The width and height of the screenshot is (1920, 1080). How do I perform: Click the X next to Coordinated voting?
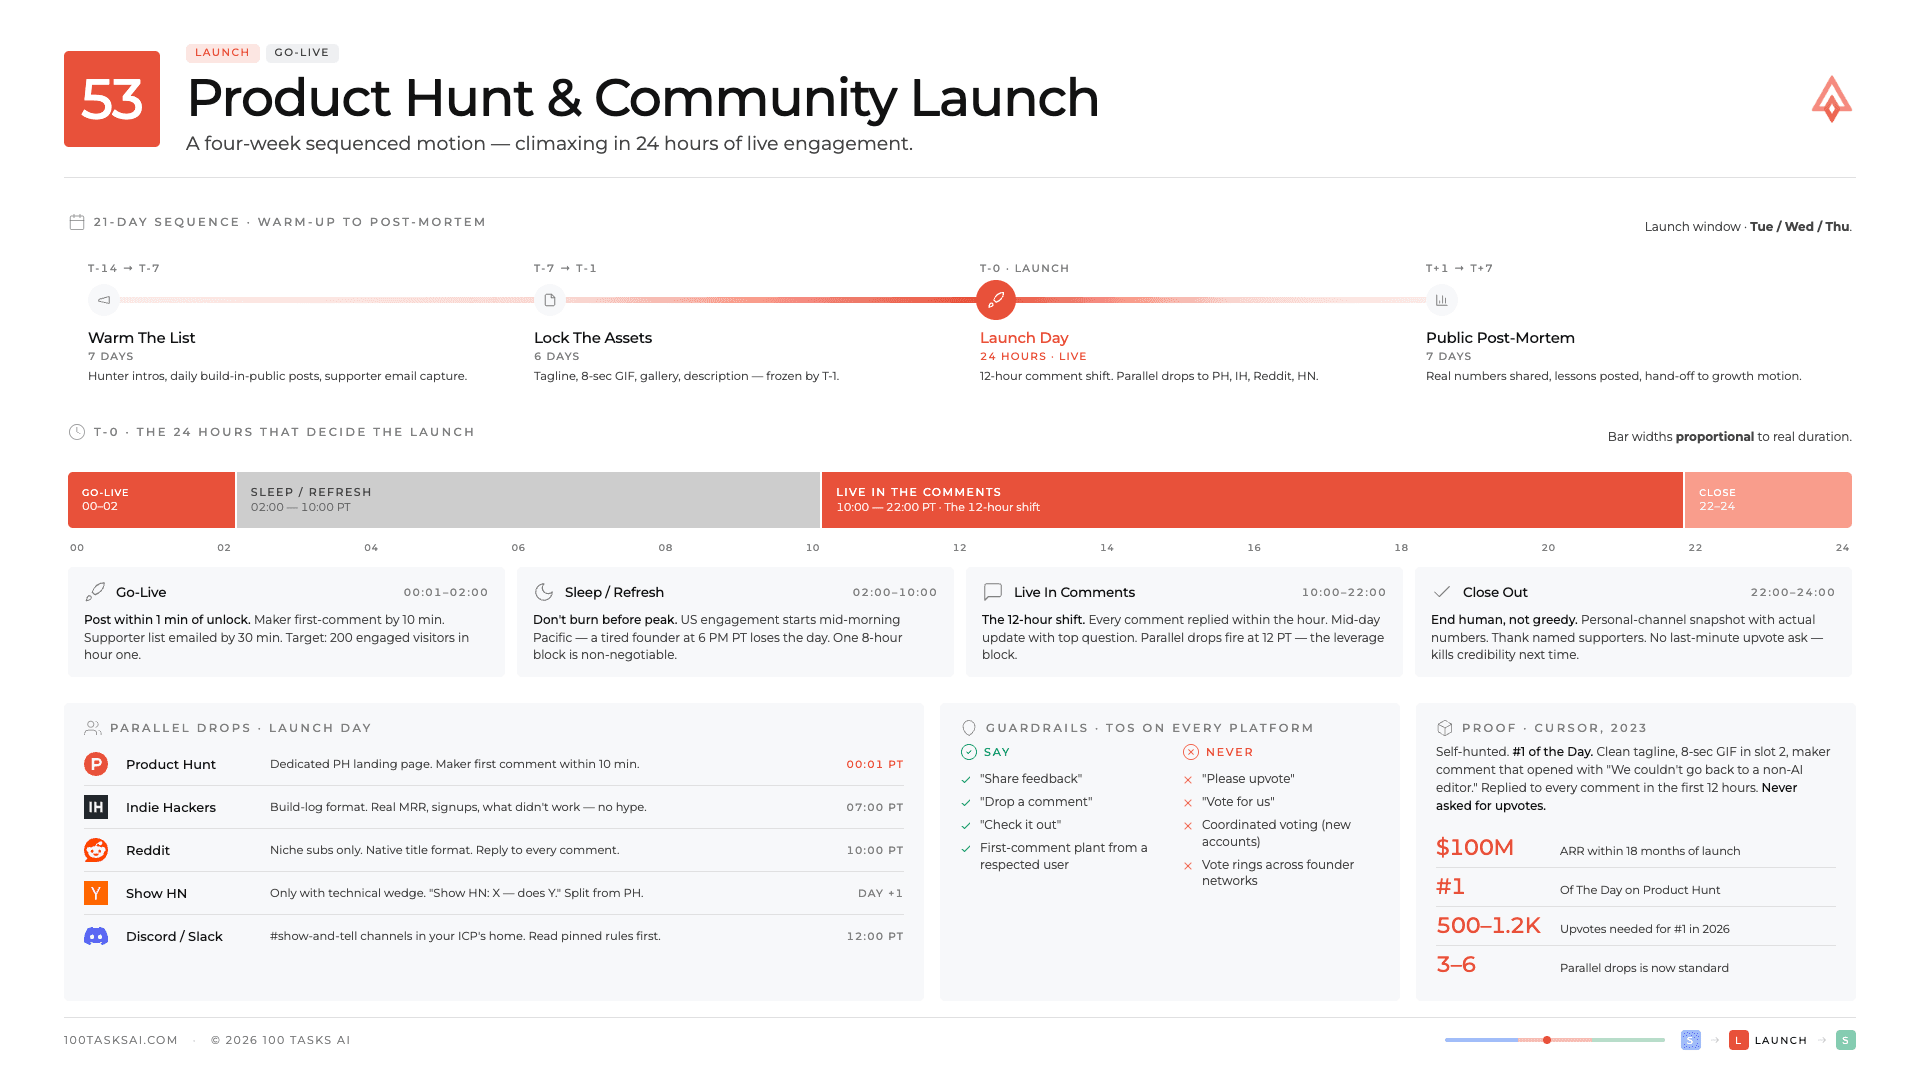(x=1188, y=826)
